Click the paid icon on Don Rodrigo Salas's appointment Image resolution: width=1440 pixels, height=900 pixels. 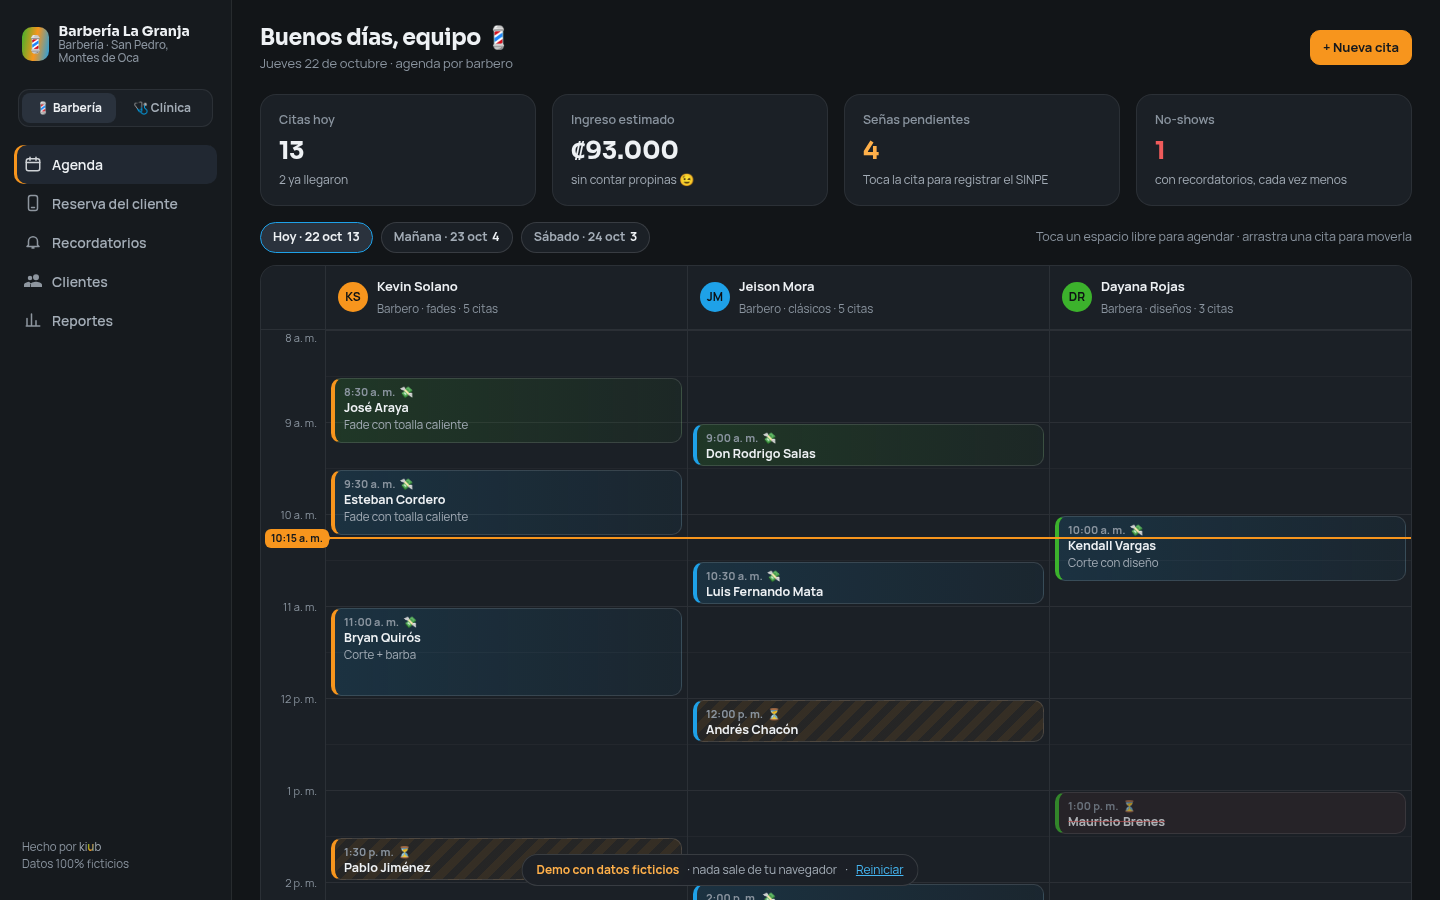pos(770,438)
